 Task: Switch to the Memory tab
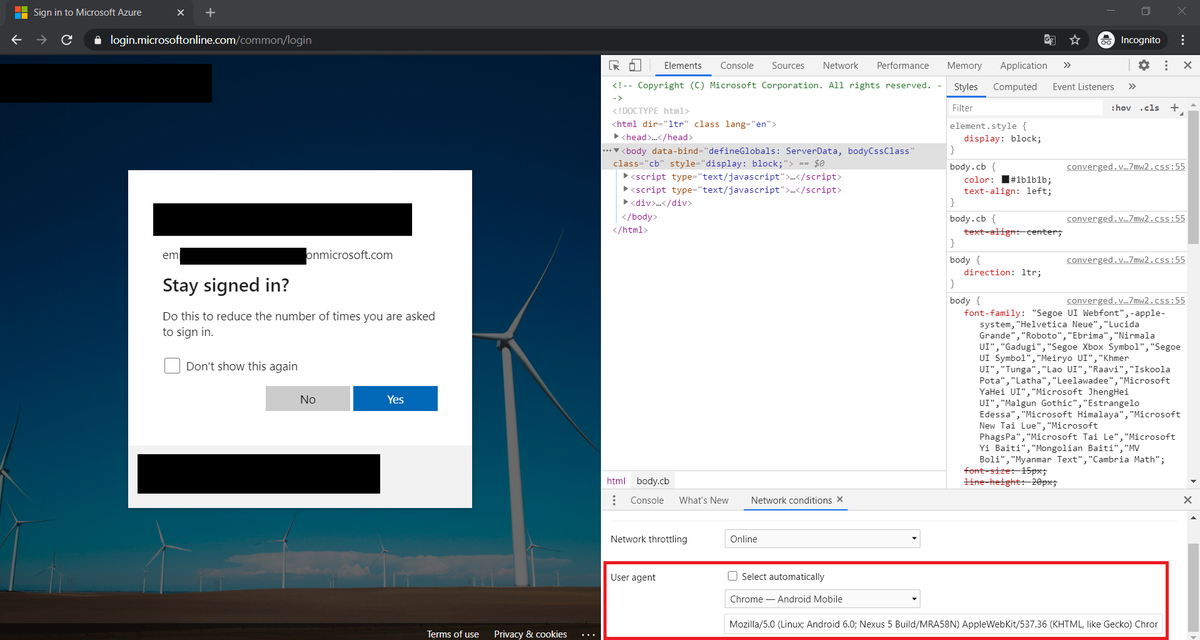pos(964,65)
